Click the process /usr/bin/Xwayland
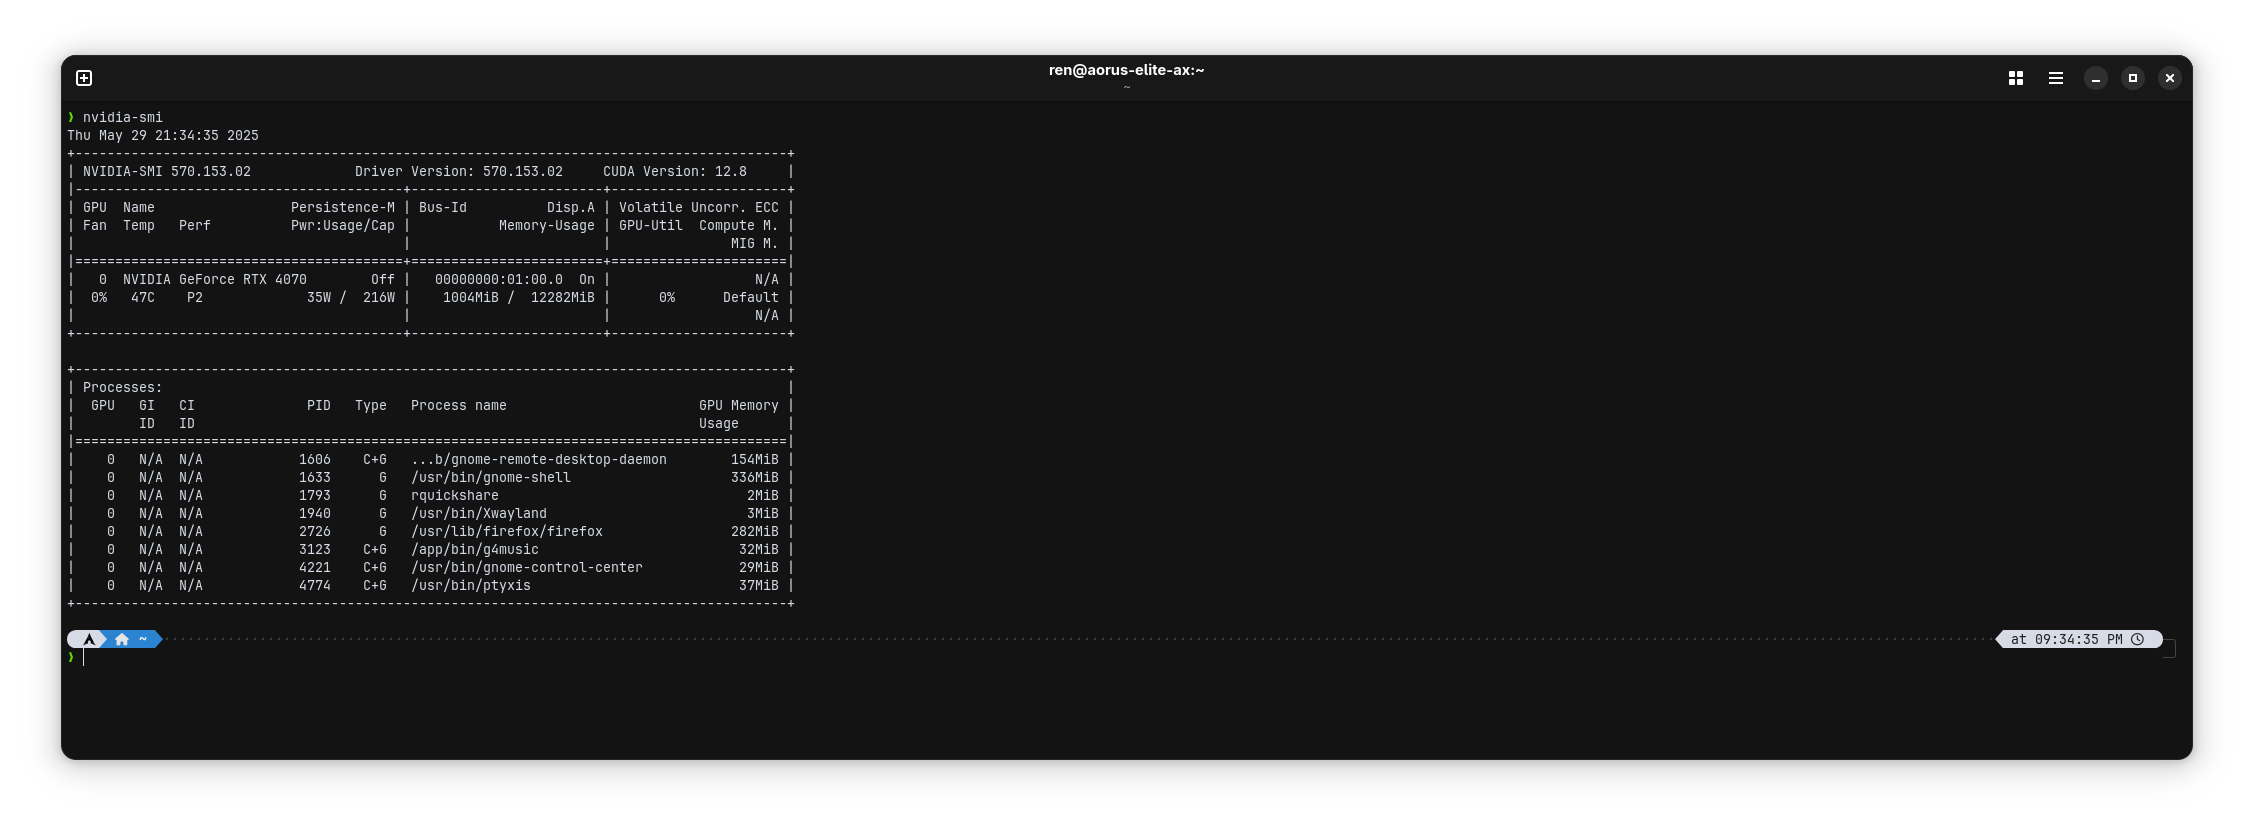This screenshot has height=827, width=2254. [x=479, y=513]
